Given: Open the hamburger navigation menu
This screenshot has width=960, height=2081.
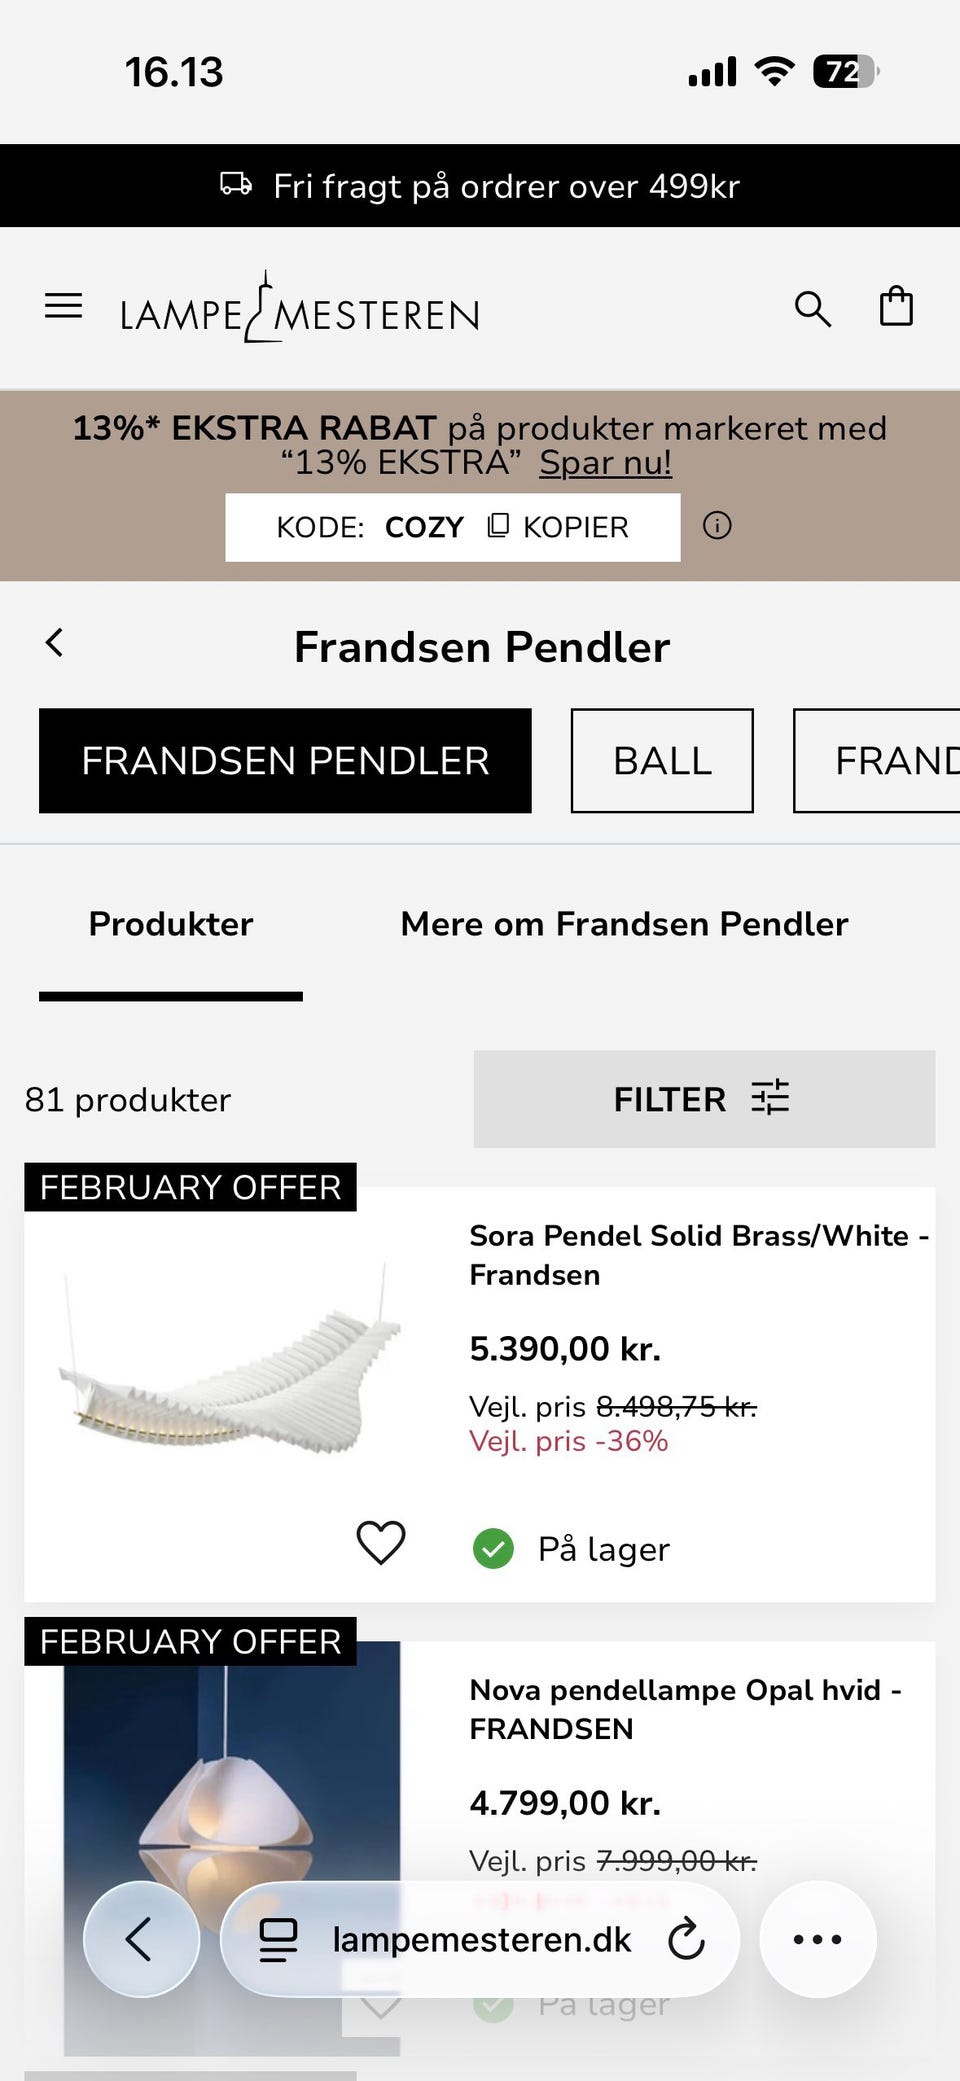Looking at the screenshot, I should point(63,306).
